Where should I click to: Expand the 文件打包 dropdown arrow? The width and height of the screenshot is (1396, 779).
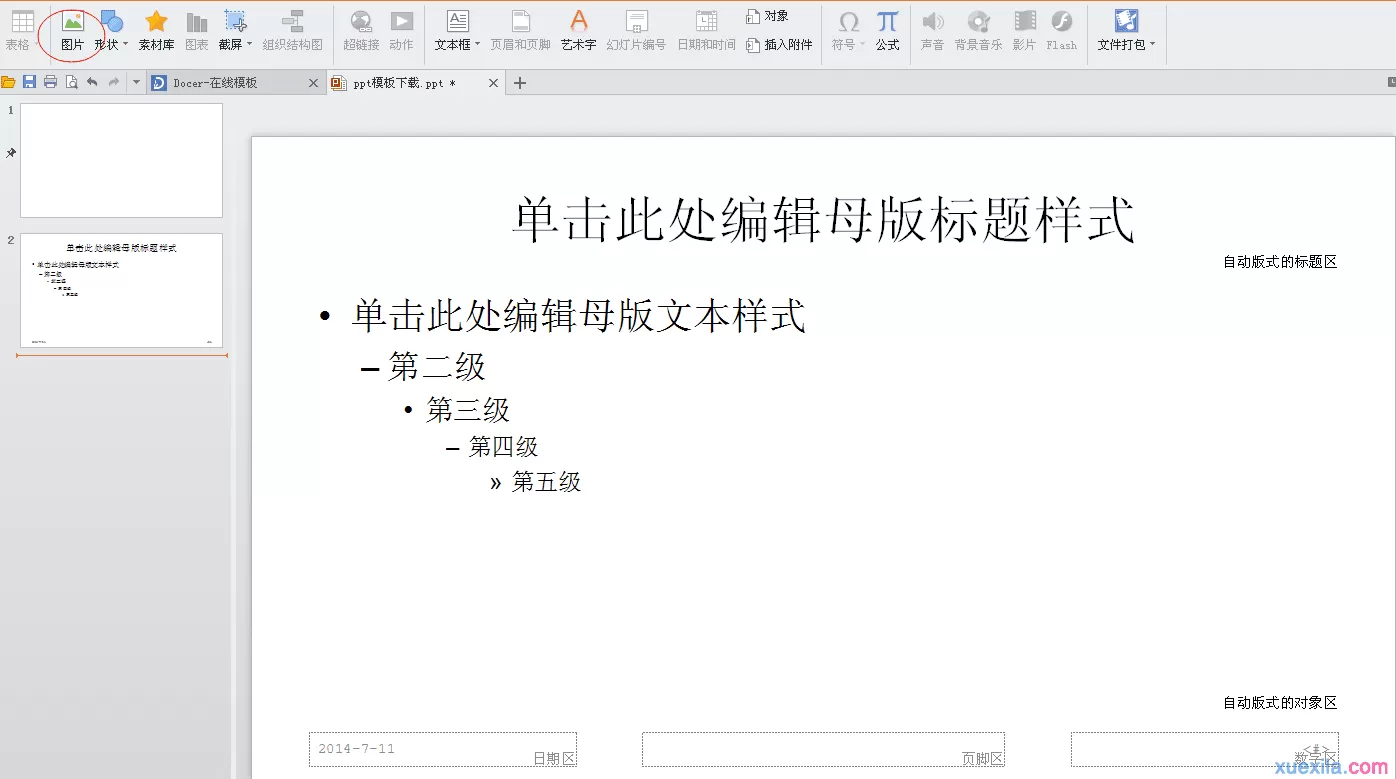pyautogui.click(x=1152, y=45)
